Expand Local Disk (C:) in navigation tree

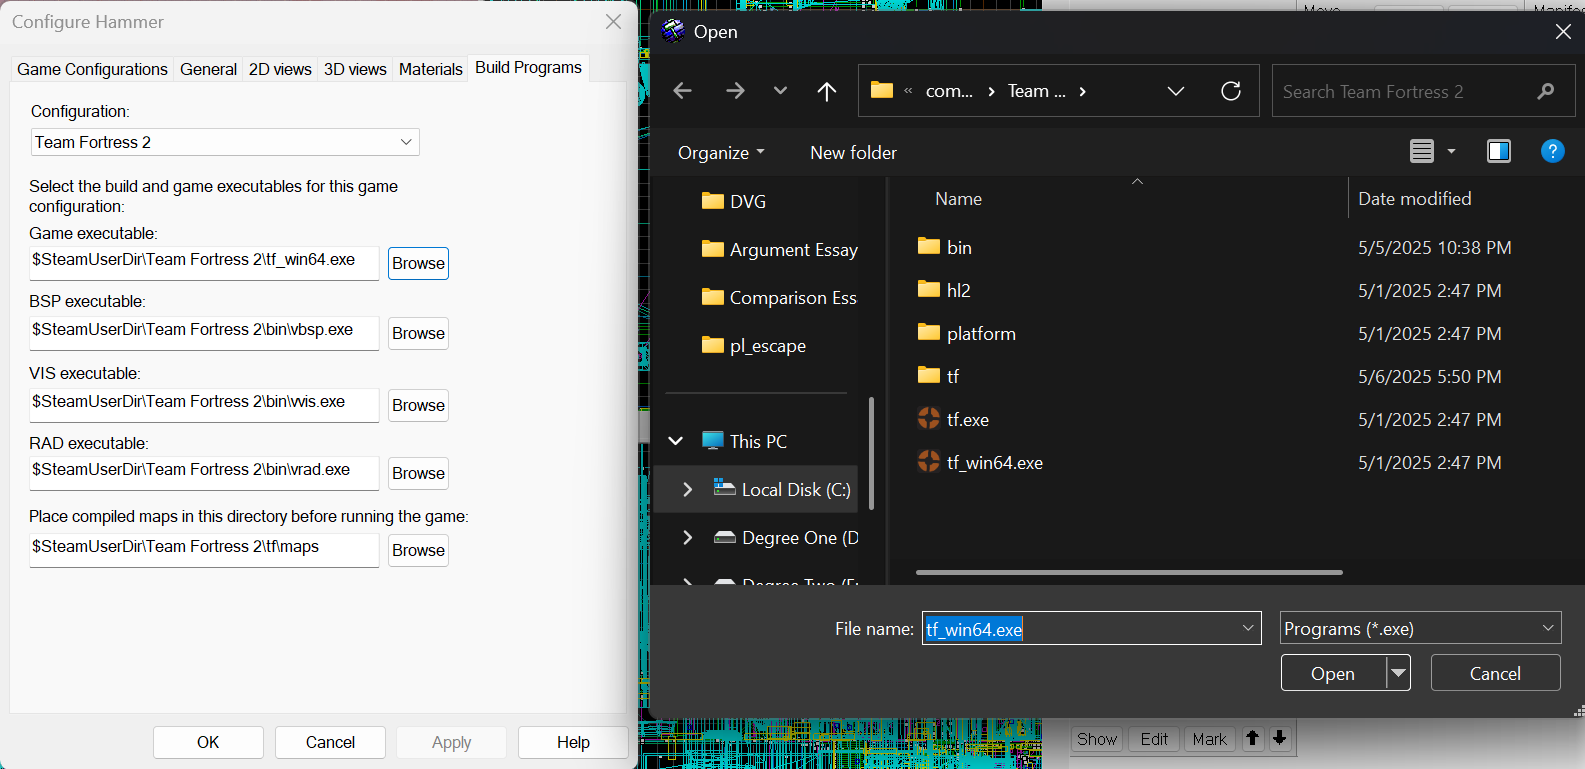coord(687,489)
